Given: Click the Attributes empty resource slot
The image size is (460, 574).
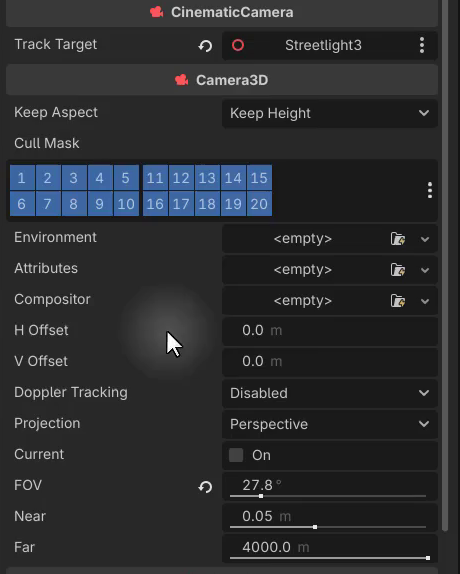Looking at the screenshot, I should click(303, 270).
